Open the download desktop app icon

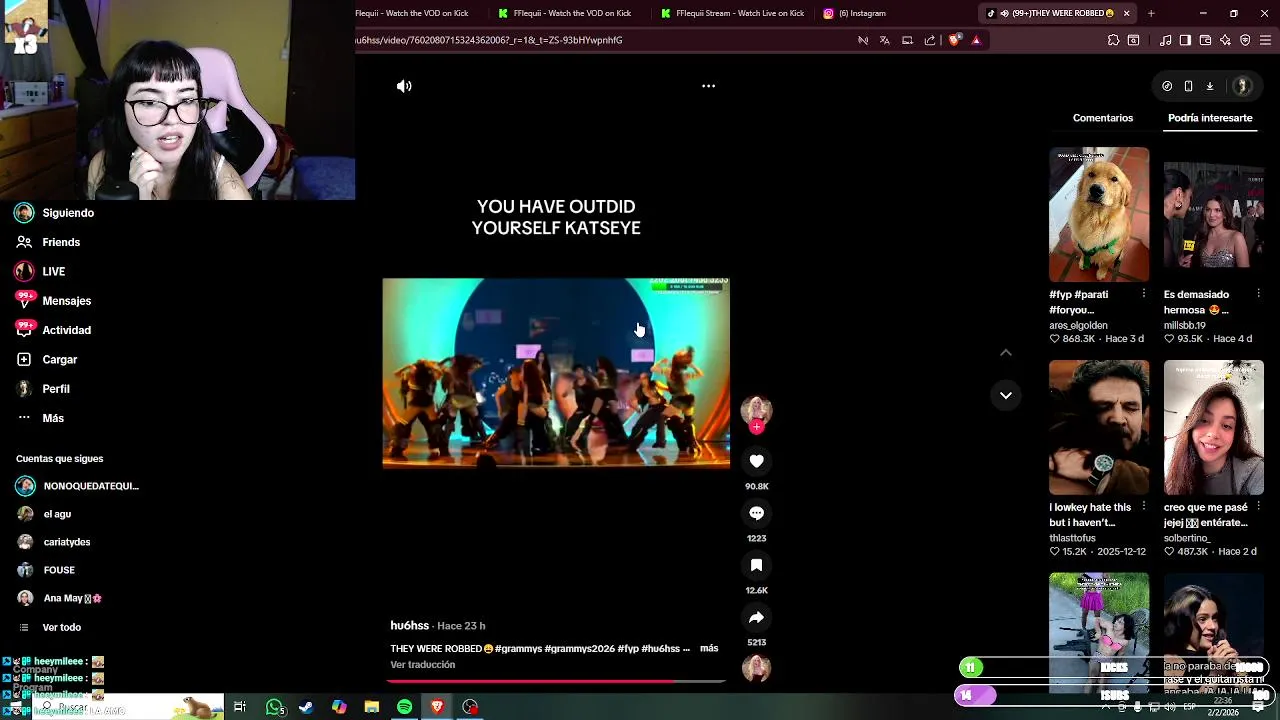pos(1209,86)
